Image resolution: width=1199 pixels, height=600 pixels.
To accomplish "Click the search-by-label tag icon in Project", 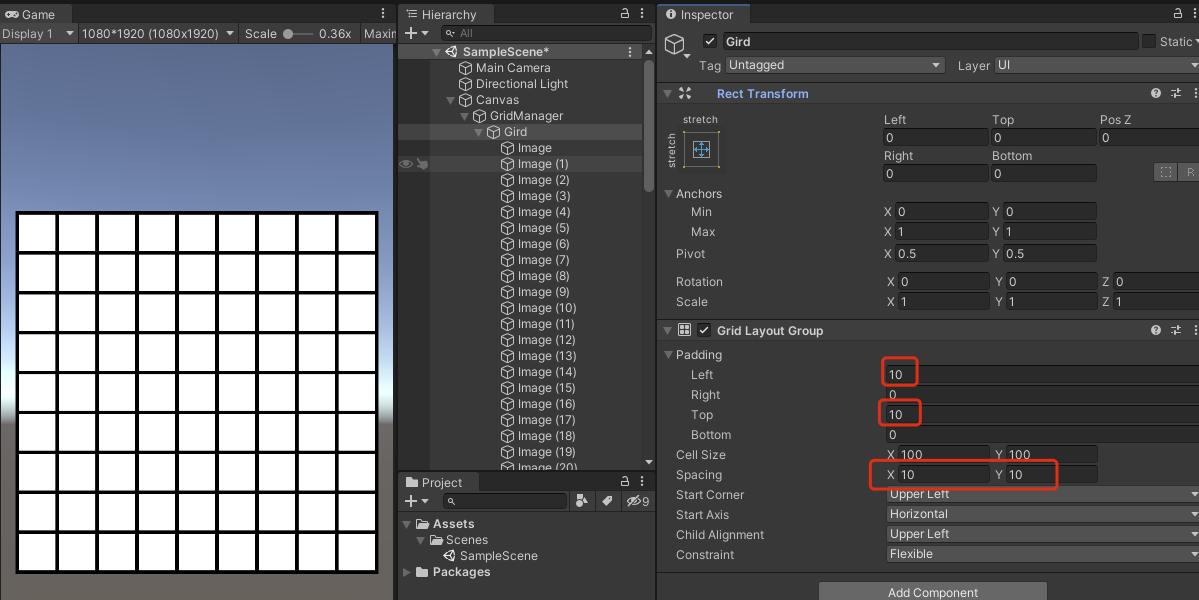I will point(608,501).
